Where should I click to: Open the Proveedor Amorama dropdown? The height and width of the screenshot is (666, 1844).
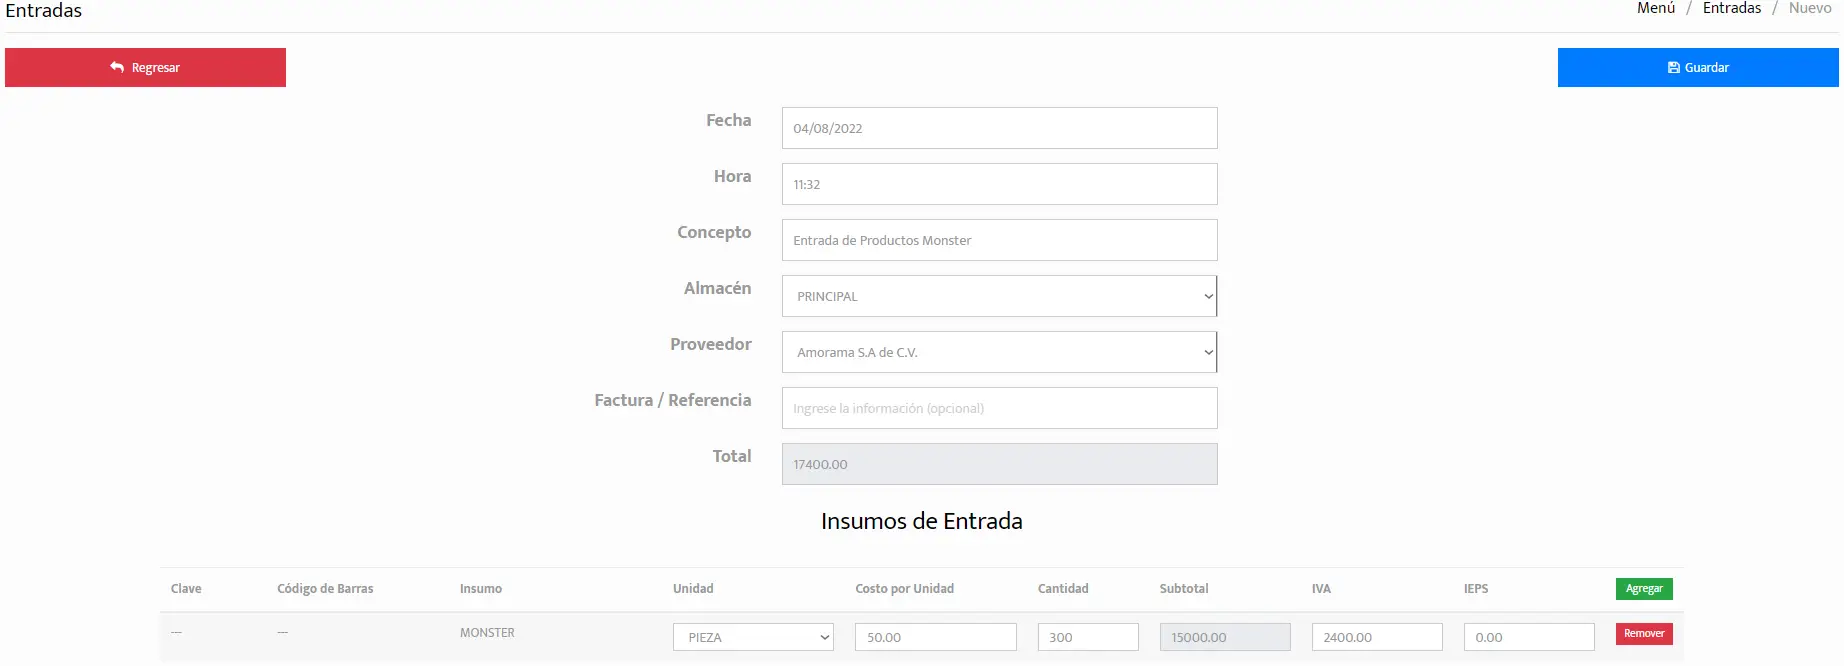click(x=999, y=352)
